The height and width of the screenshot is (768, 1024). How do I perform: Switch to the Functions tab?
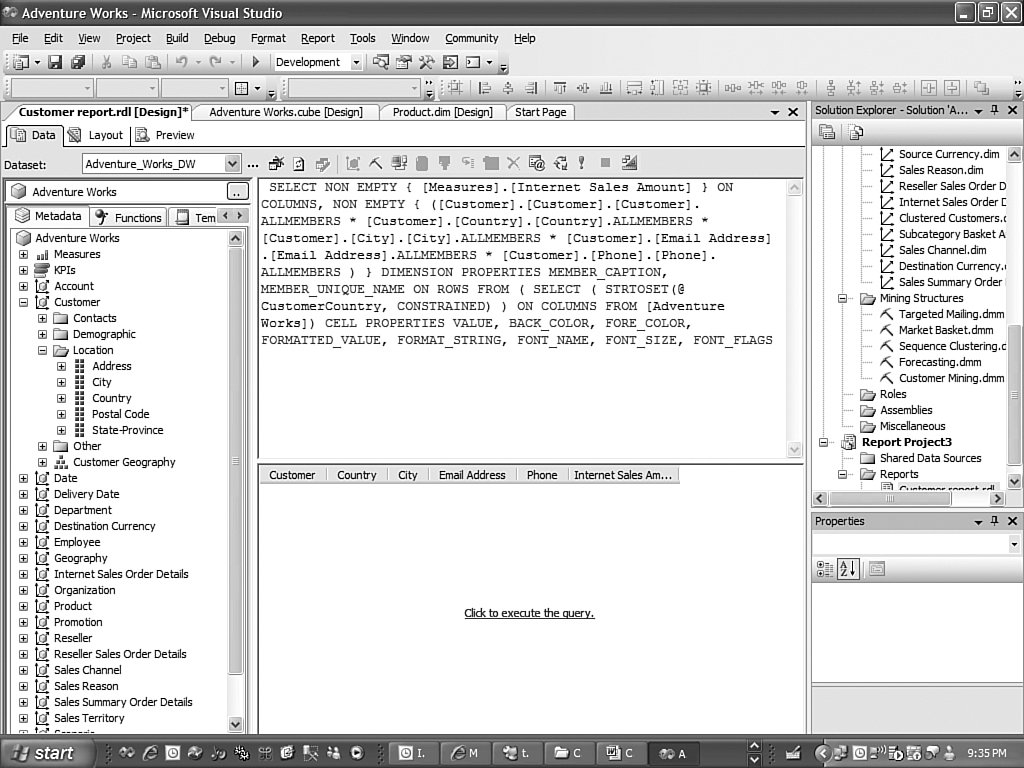pyautogui.click(x=129, y=217)
